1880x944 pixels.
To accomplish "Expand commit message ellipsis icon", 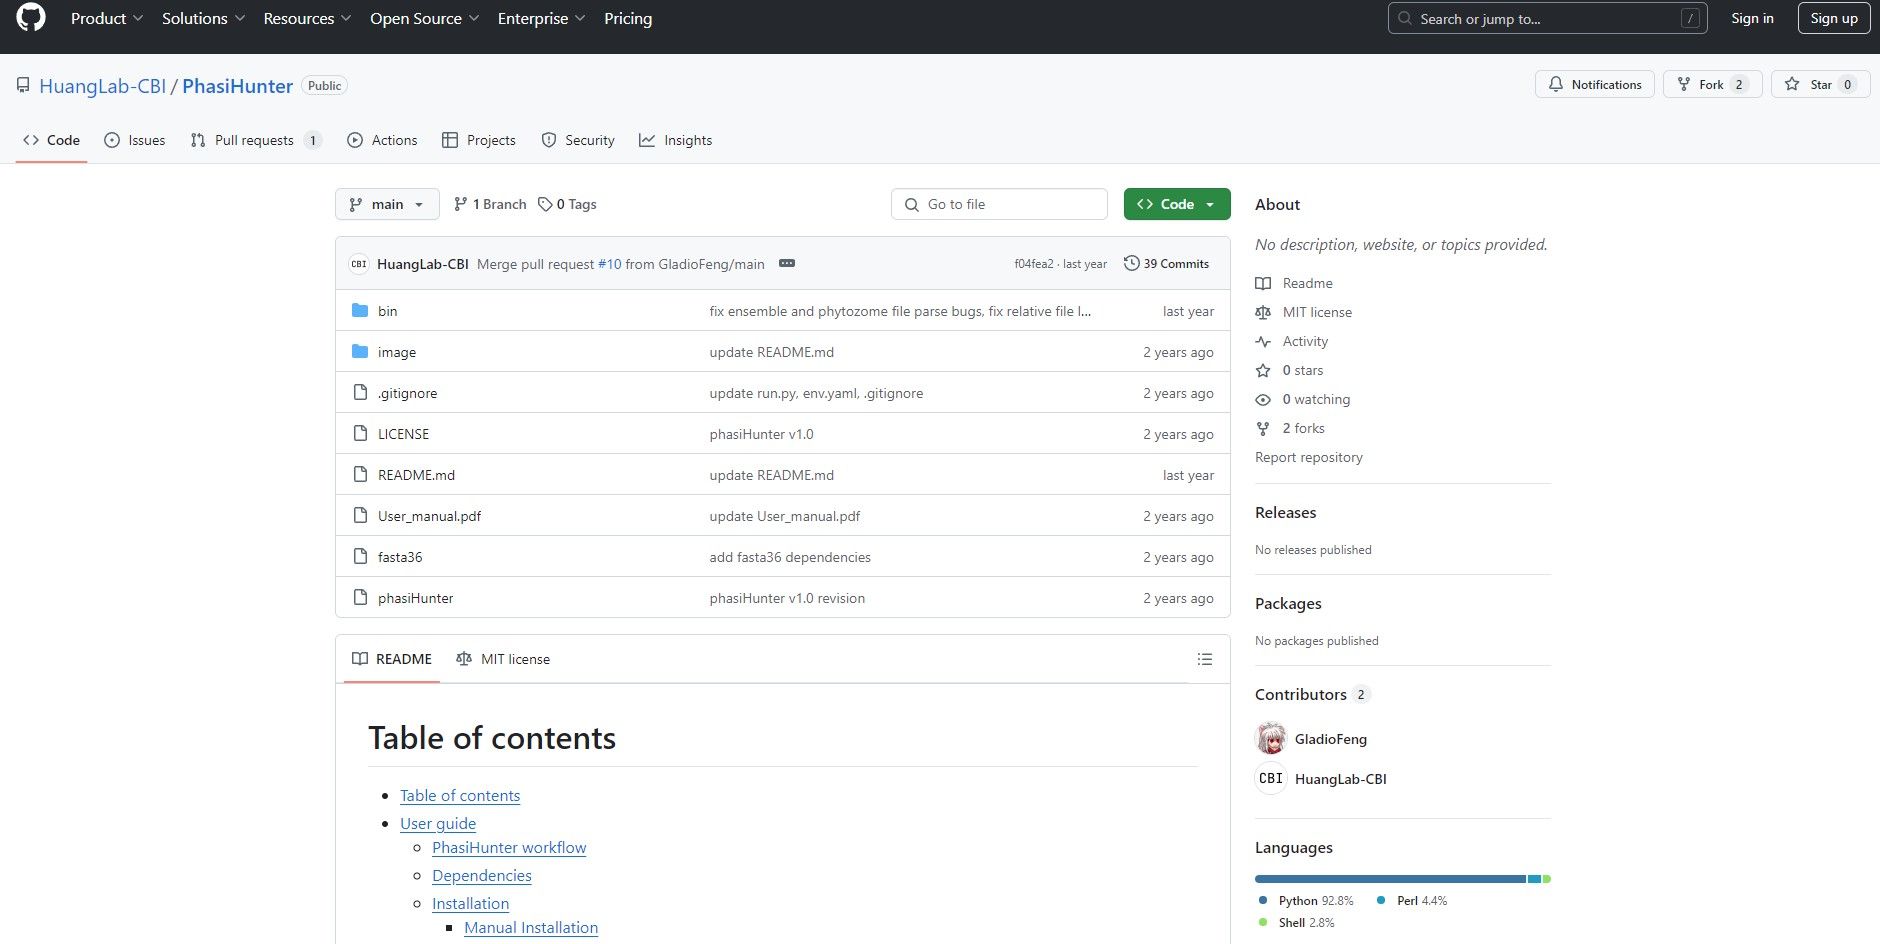I will coord(787,263).
